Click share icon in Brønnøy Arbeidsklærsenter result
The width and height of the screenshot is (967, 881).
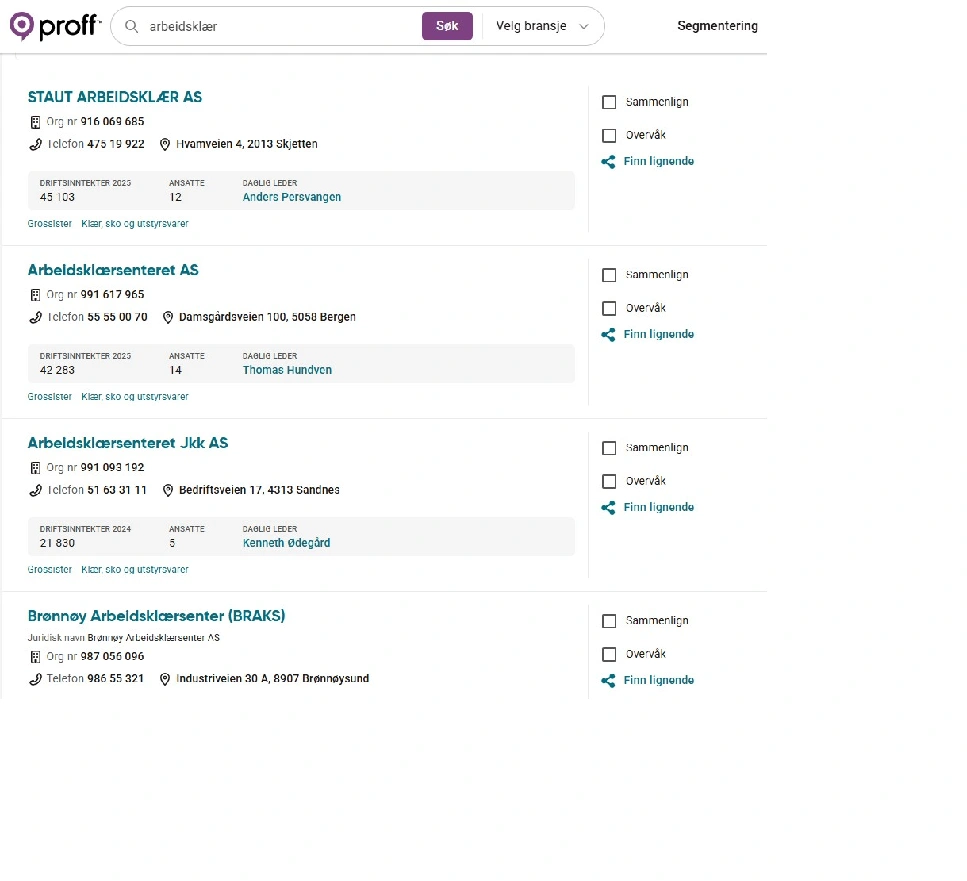pos(608,681)
